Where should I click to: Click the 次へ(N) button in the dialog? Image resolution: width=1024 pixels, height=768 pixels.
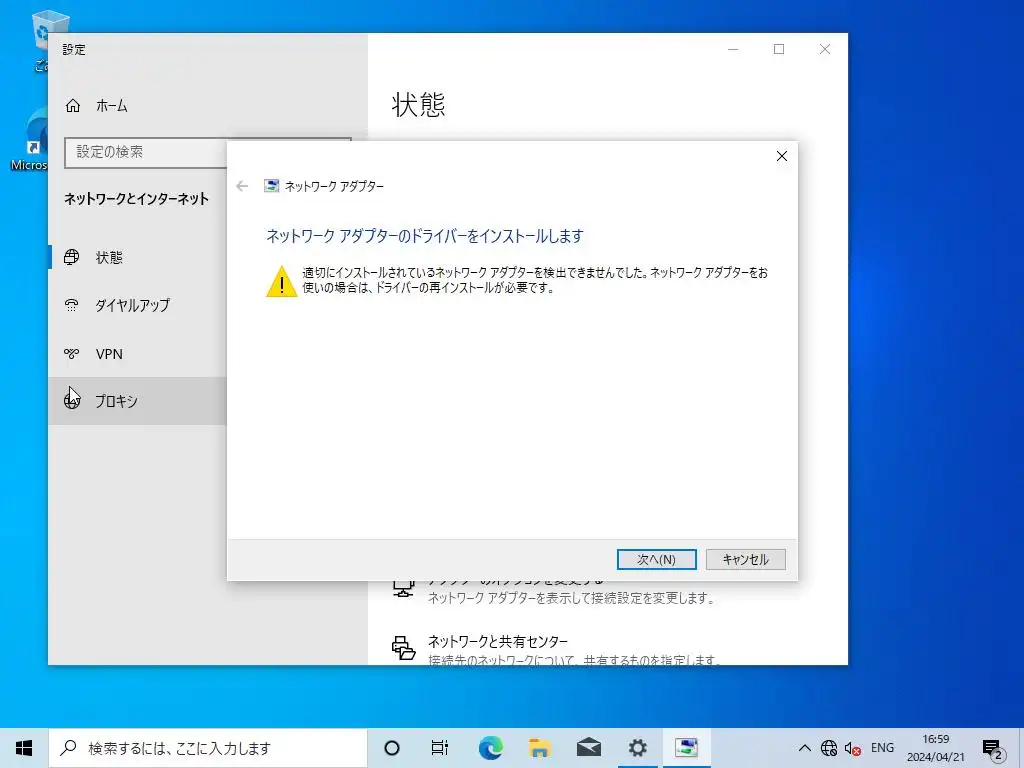coord(656,560)
